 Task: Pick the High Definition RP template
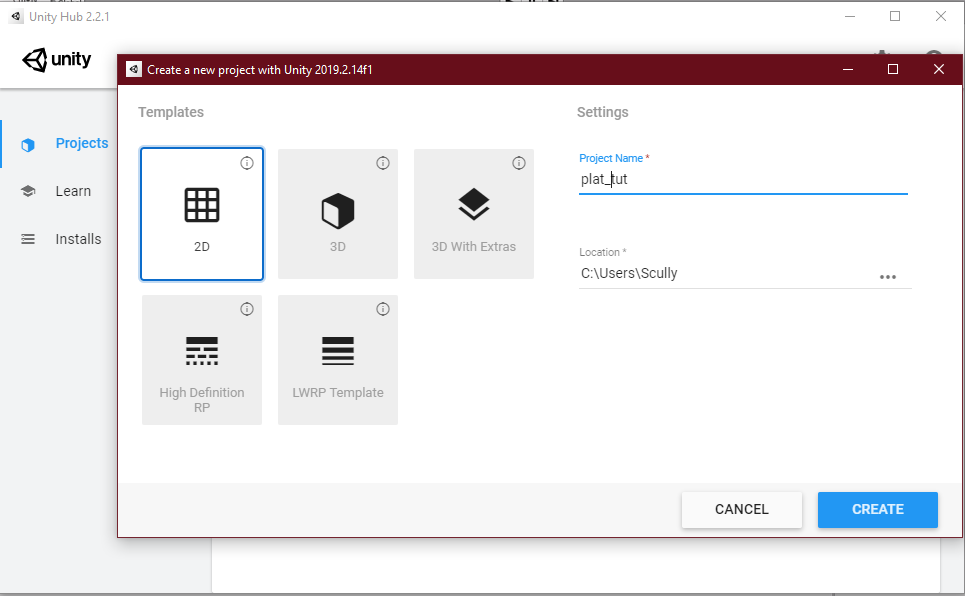(202, 360)
